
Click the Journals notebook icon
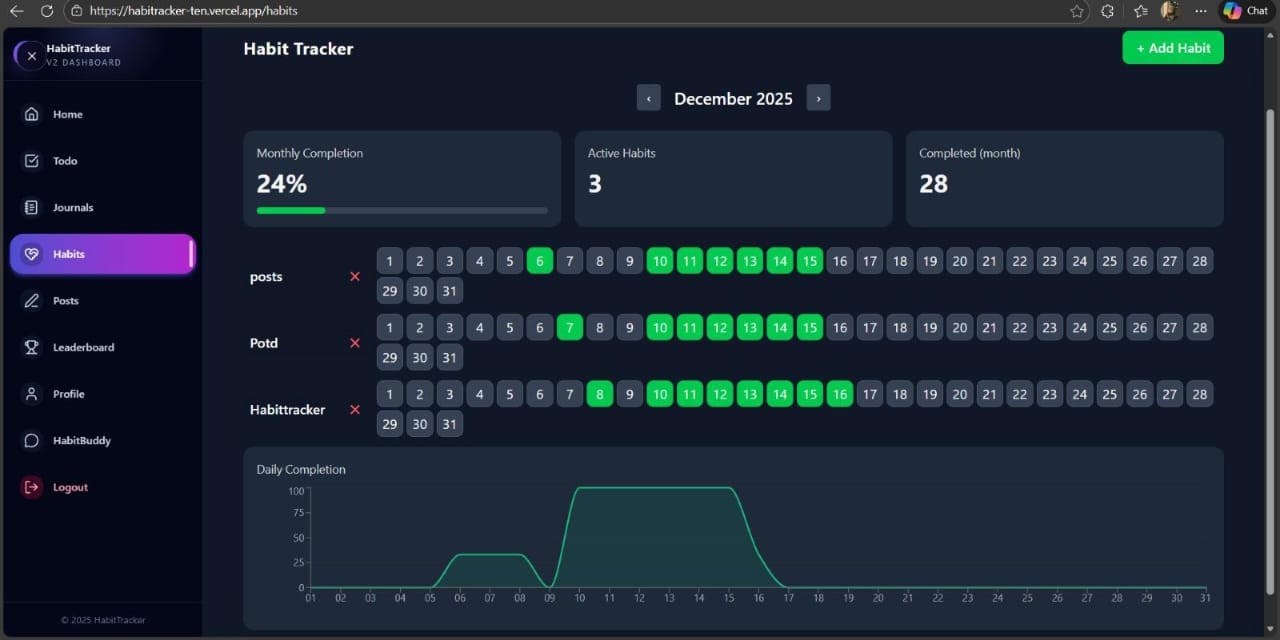[x=33, y=207]
